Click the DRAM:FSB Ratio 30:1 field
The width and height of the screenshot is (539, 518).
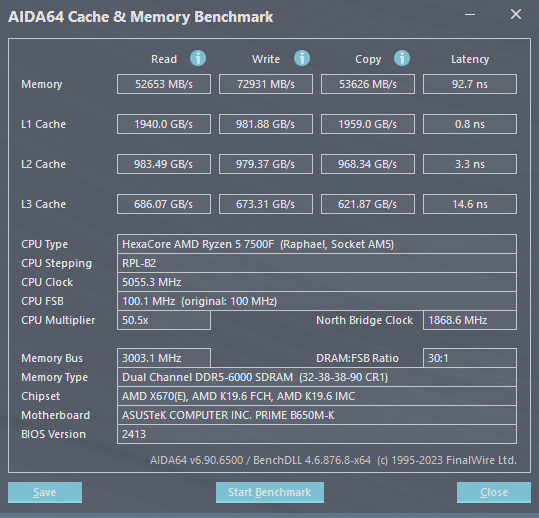(x=470, y=358)
